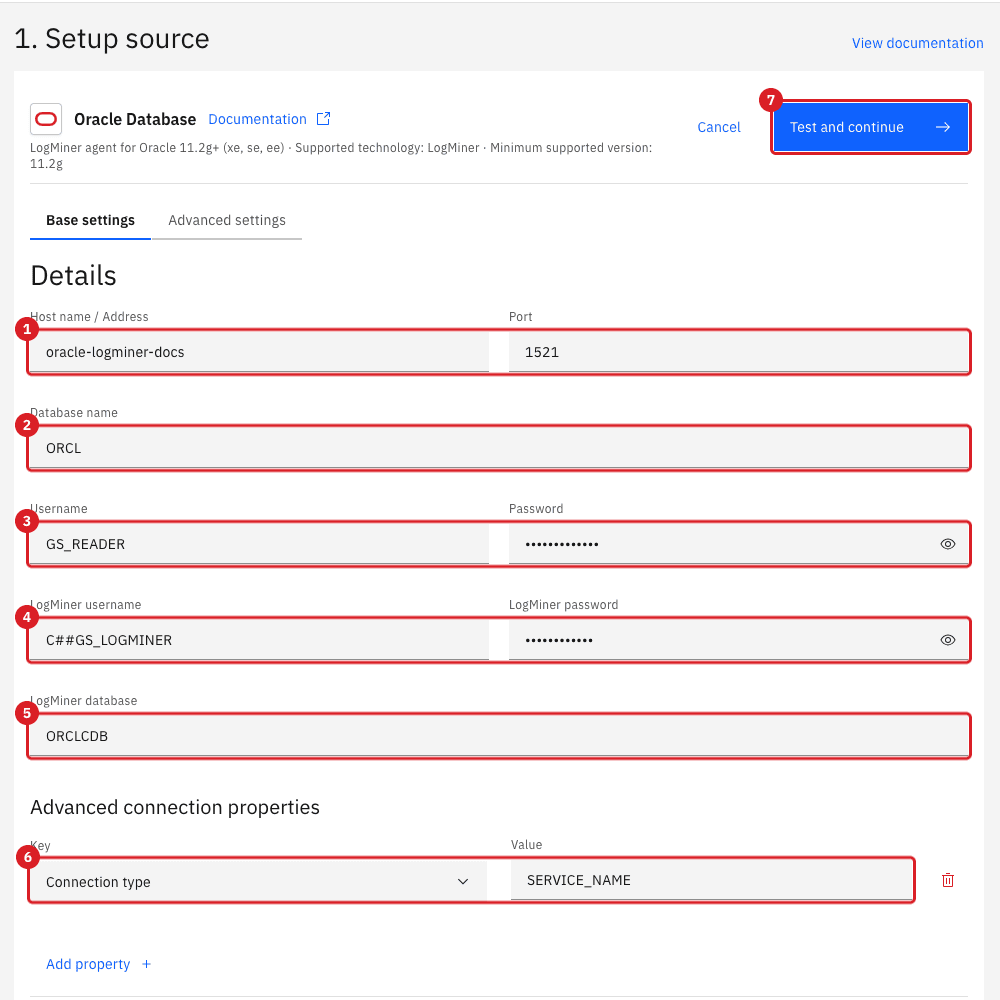The width and height of the screenshot is (1000, 1000).
Task: Click the Port field with 1521
Action: tap(738, 352)
